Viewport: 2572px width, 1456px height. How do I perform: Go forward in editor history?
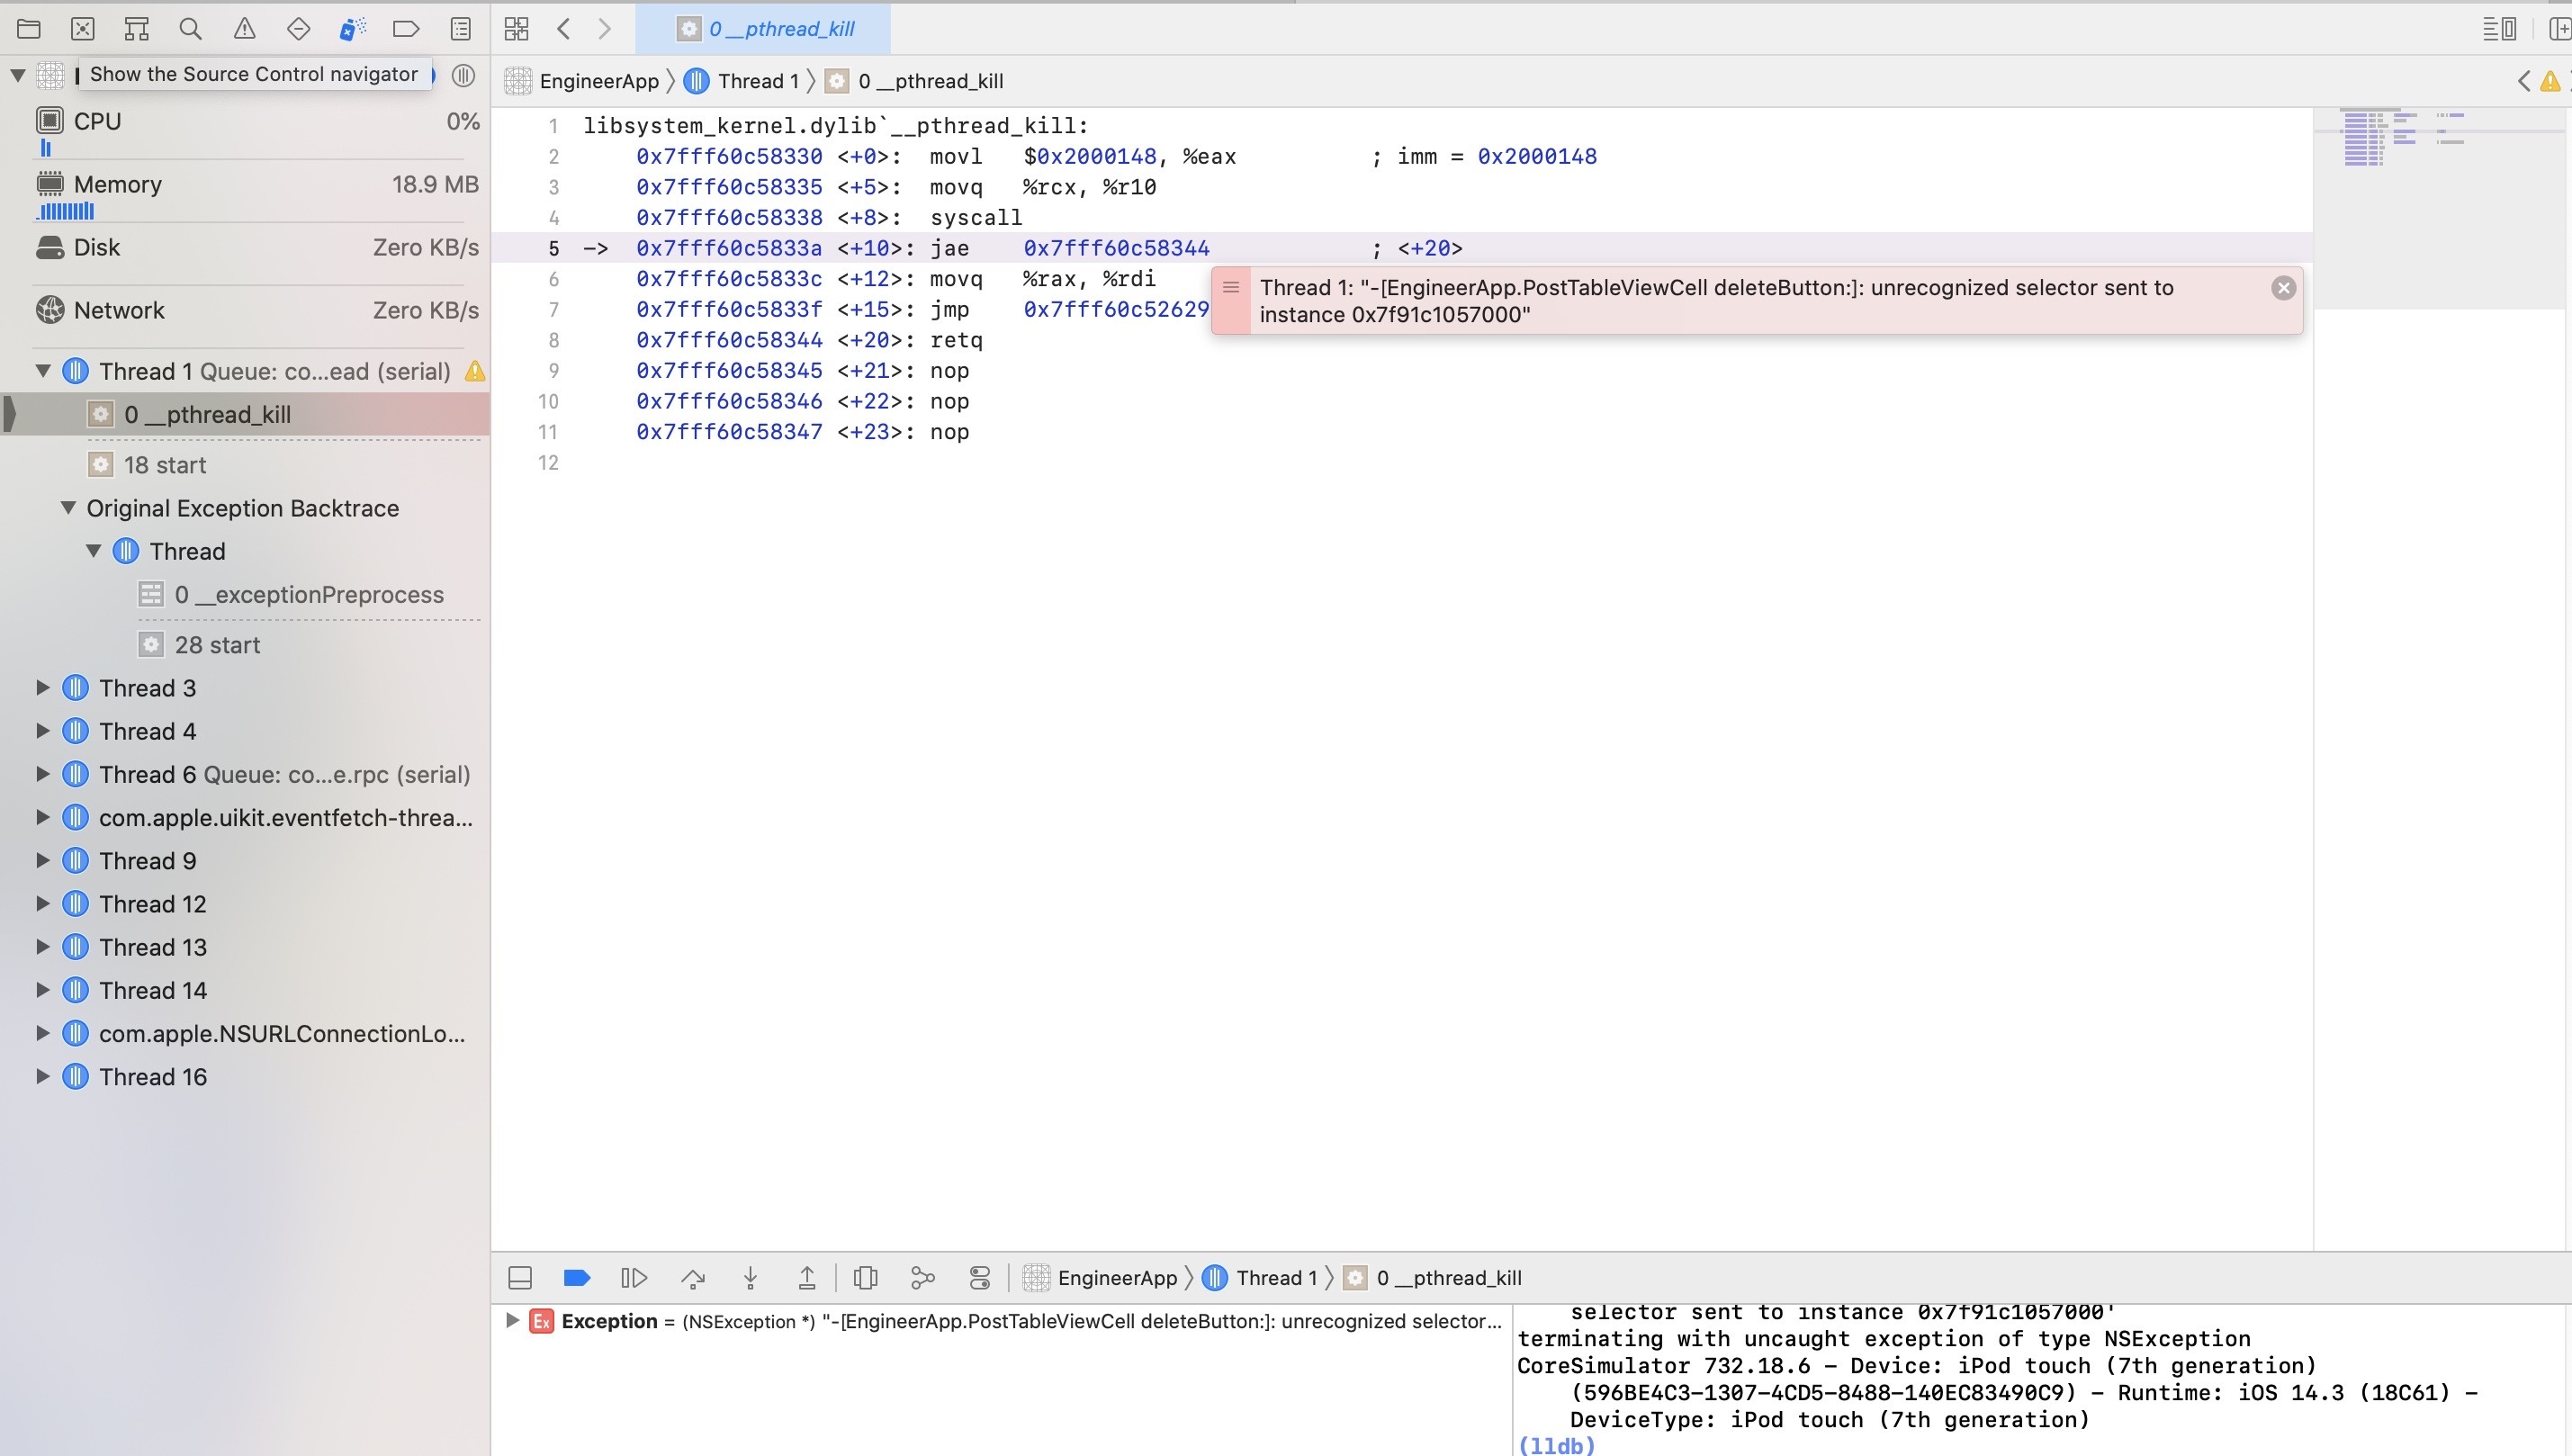(605, 29)
